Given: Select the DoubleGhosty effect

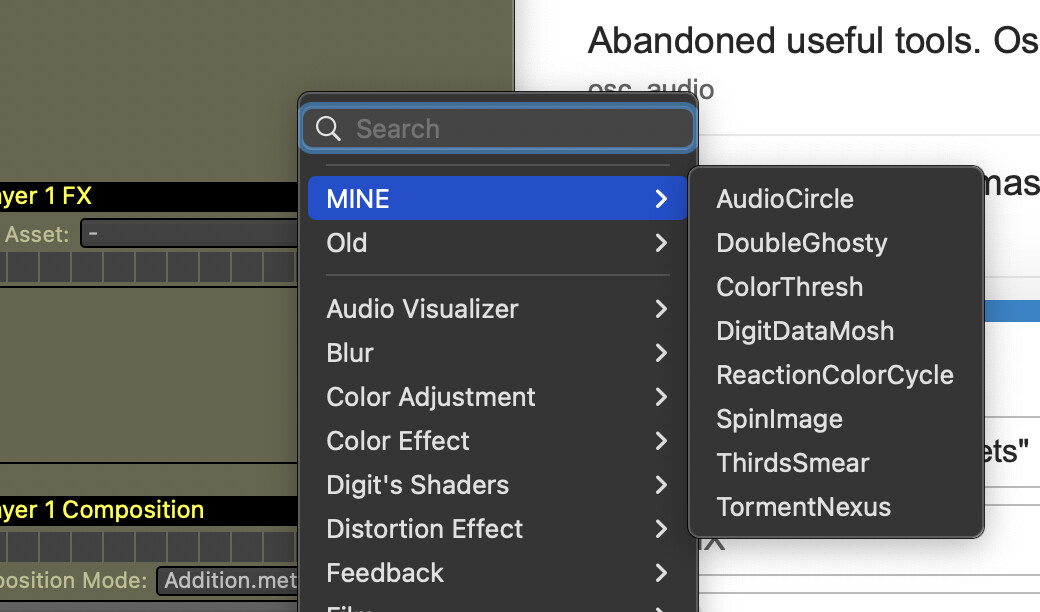Looking at the screenshot, I should (x=801, y=243).
